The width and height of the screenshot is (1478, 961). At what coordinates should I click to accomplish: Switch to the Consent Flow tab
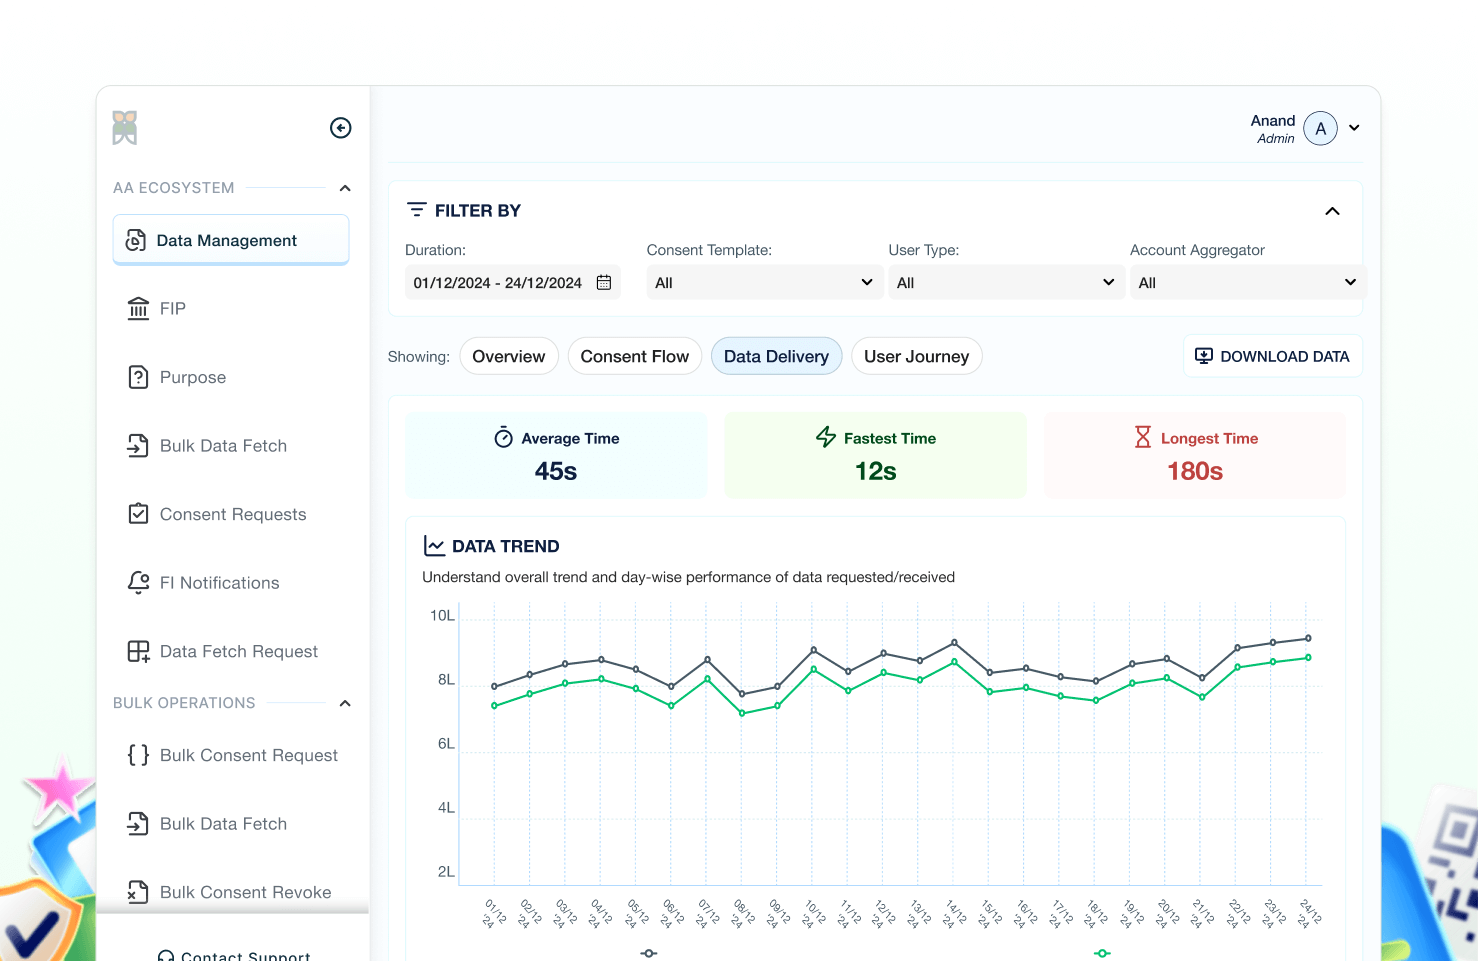pyautogui.click(x=634, y=357)
